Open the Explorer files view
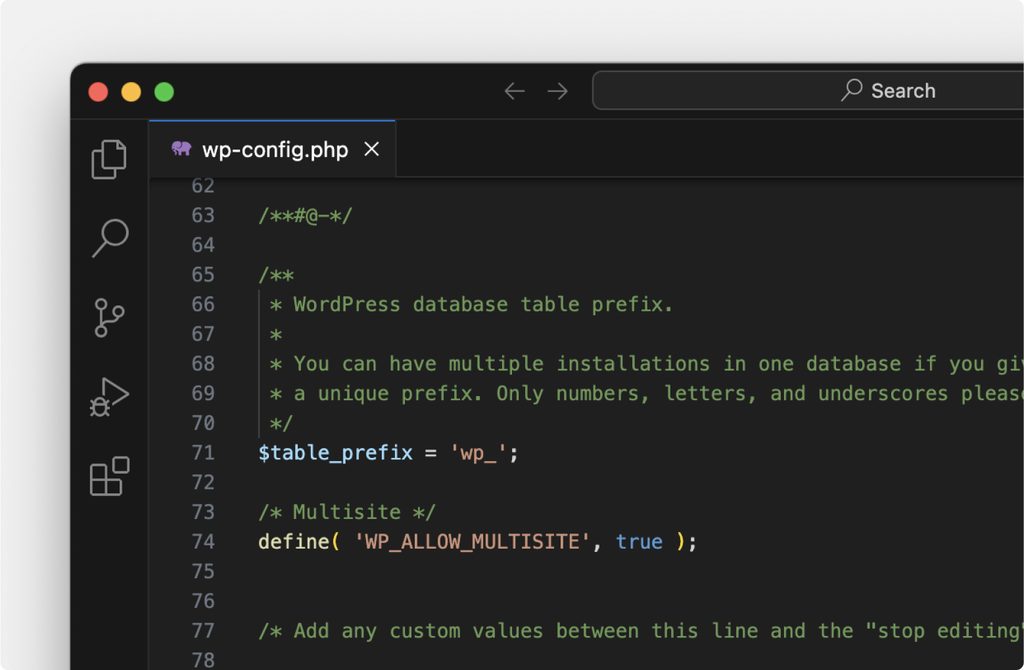The height and width of the screenshot is (670, 1024). point(109,159)
